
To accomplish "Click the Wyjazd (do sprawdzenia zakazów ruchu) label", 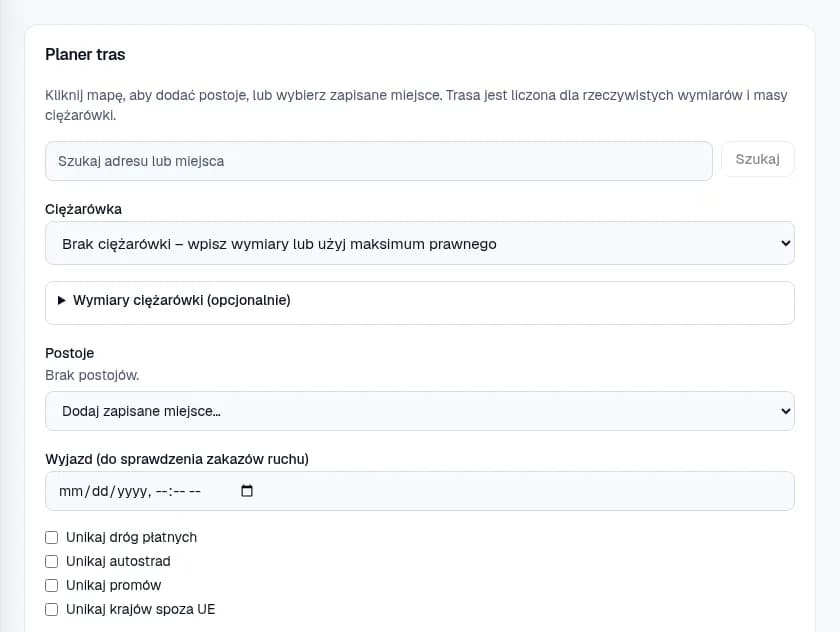I will (x=177, y=460).
